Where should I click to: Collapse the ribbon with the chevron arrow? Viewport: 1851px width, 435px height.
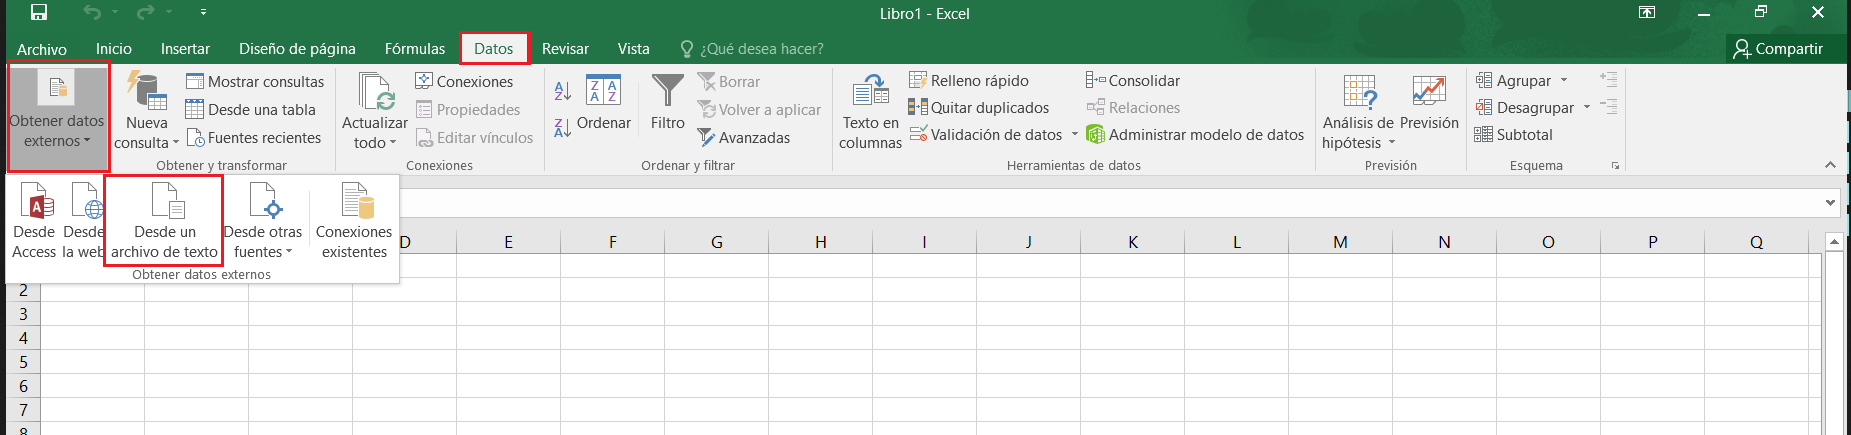[x=1830, y=165]
